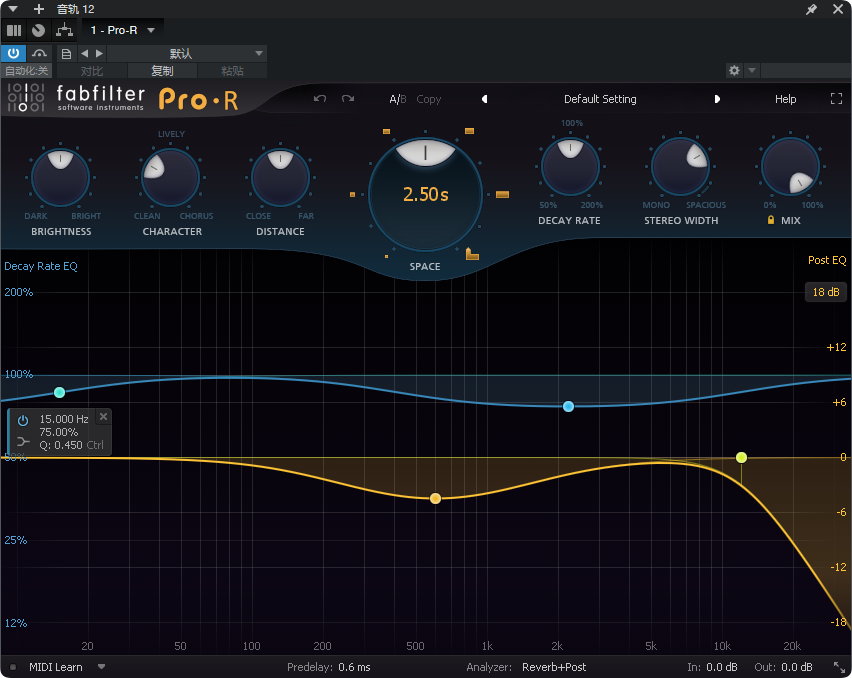The height and width of the screenshot is (678, 852).
Task: Toggle the A/B state switch
Action: [398, 99]
